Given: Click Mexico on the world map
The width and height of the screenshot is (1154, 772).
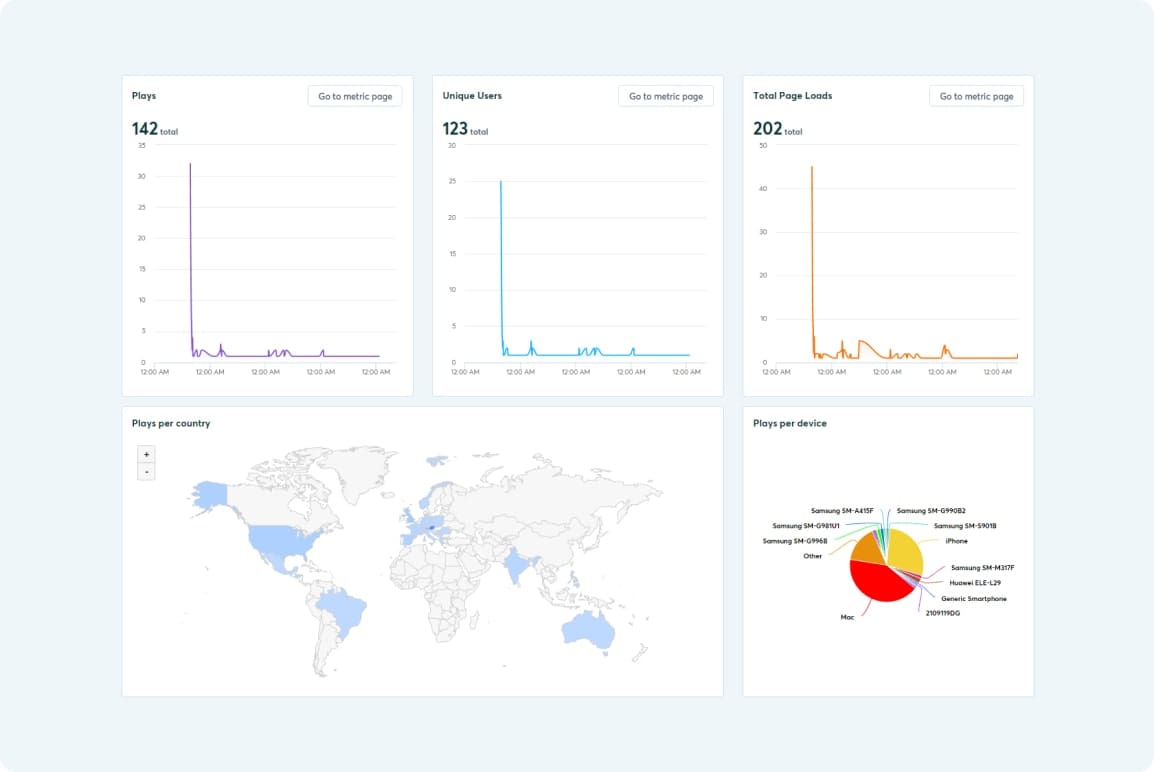Looking at the screenshot, I should point(280,565).
